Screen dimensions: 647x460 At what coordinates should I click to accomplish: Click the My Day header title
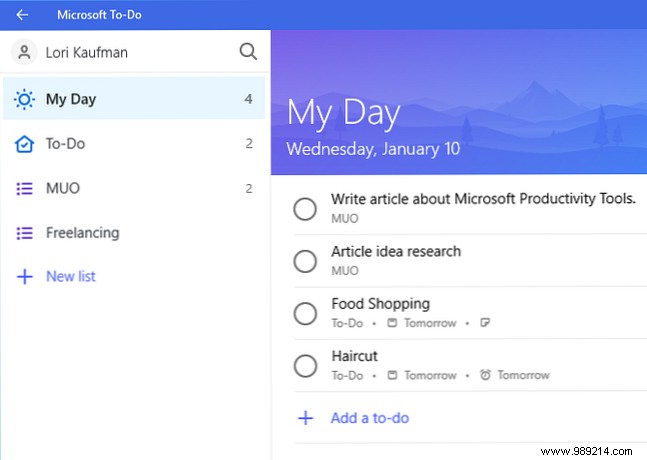(x=343, y=112)
